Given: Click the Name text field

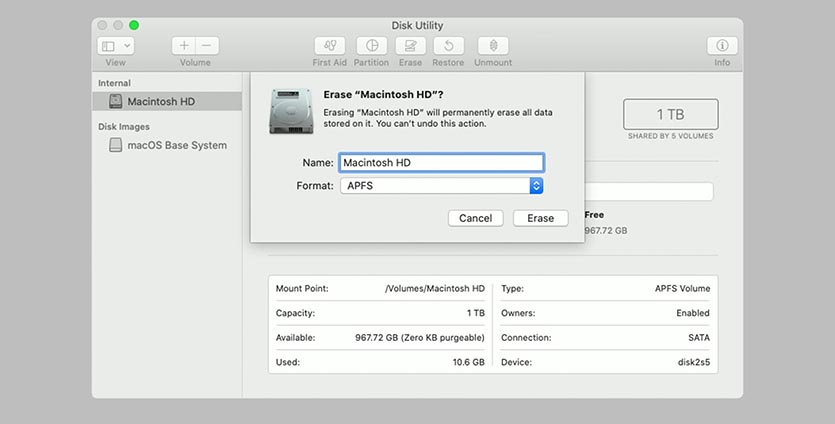Looking at the screenshot, I should [x=440, y=162].
